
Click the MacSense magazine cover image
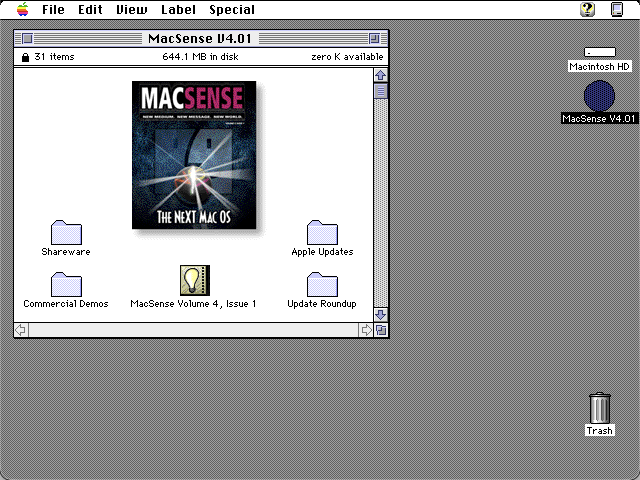(x=194, y=155)
